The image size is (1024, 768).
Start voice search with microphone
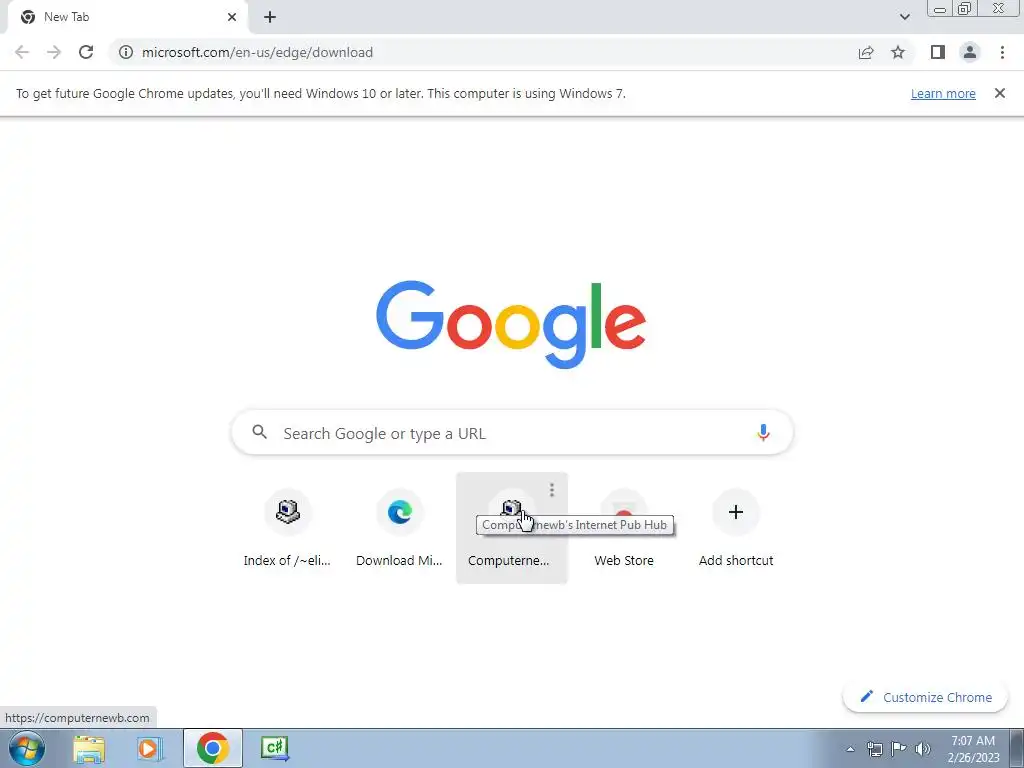coord(763,432)
